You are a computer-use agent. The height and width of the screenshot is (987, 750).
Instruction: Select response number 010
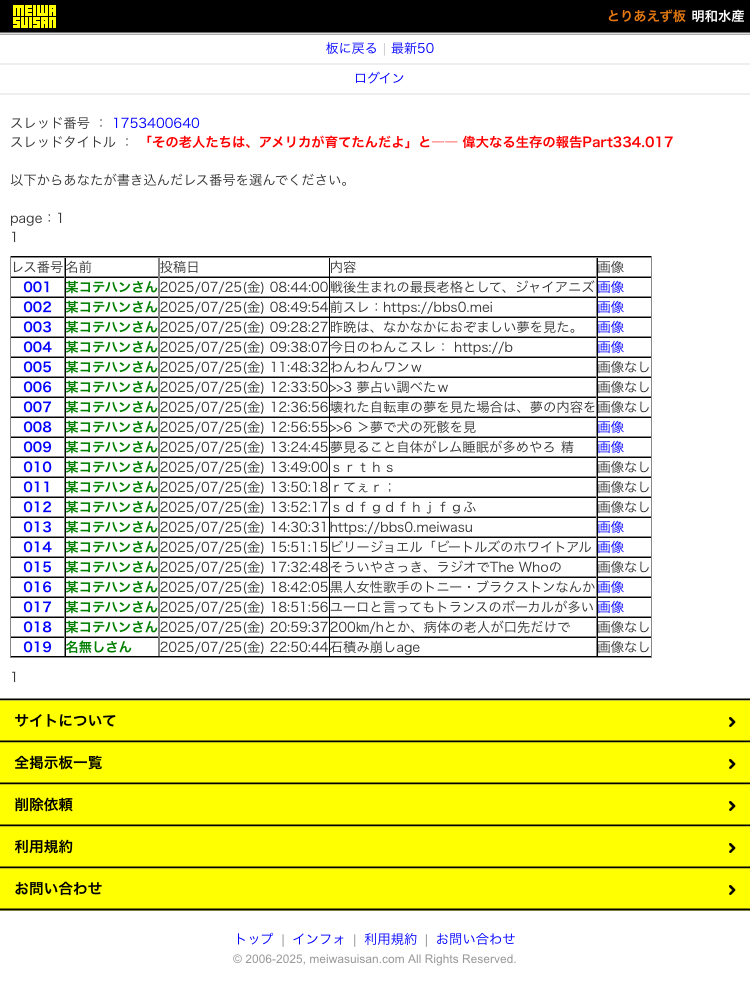click(x=37, y=467)
